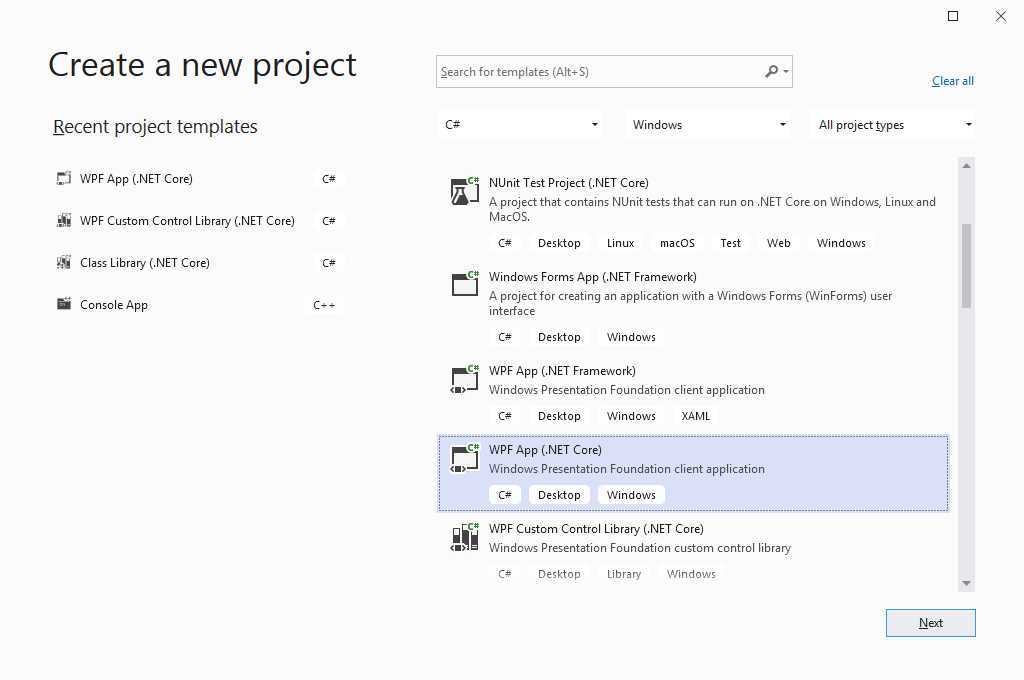Screen dimensions: 1024x680
Task: Click the NUnit Test Project template icon
Action: 465,191
